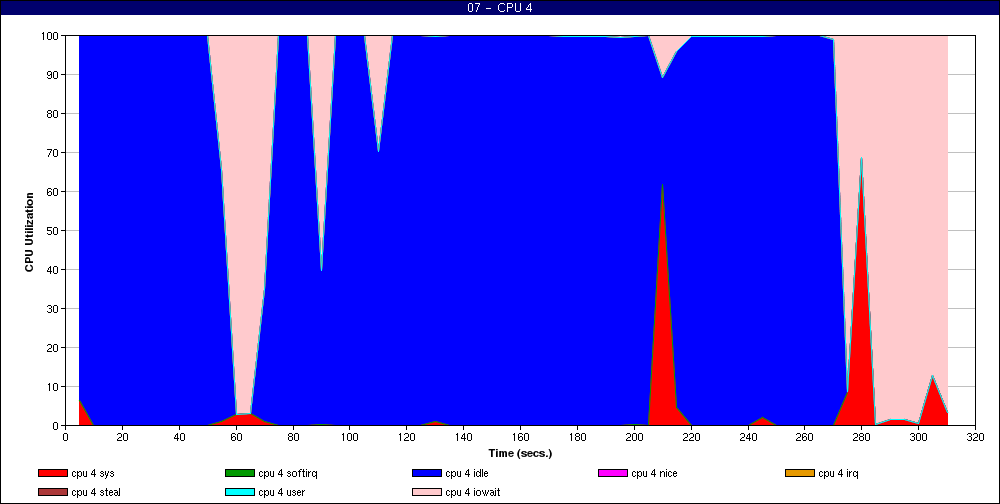This screenshot has height=504, width=1000.
Task: Select the 'cpu 4 iowait' legend label
Action: [x=473, y=493]
